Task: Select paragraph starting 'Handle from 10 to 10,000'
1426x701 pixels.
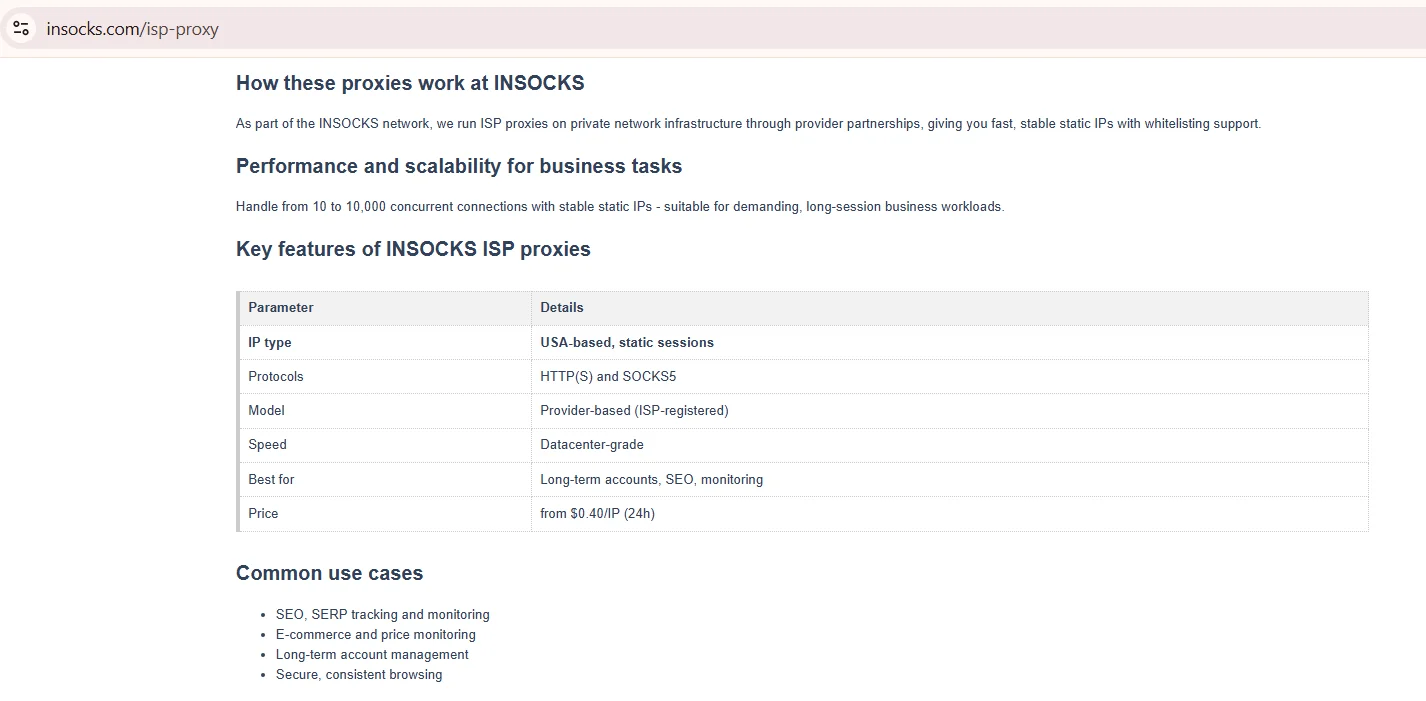Action: [x=620, y=207]
